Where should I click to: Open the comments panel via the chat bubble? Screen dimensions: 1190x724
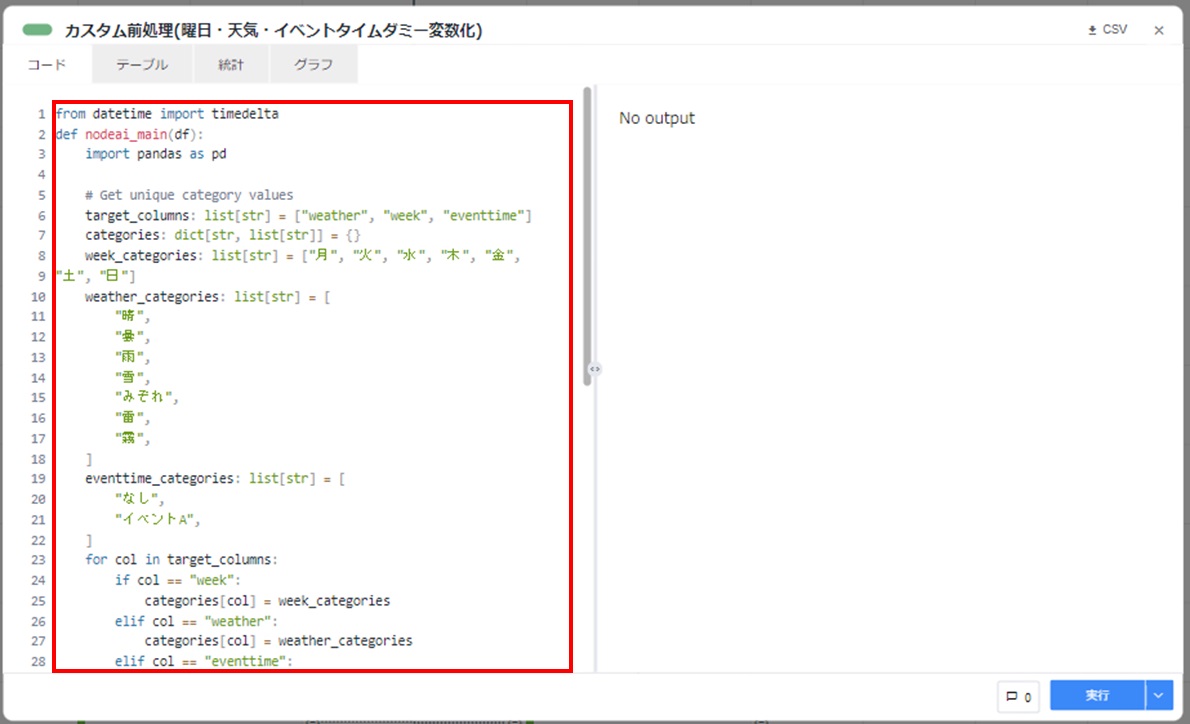[x=1017, y=696]
